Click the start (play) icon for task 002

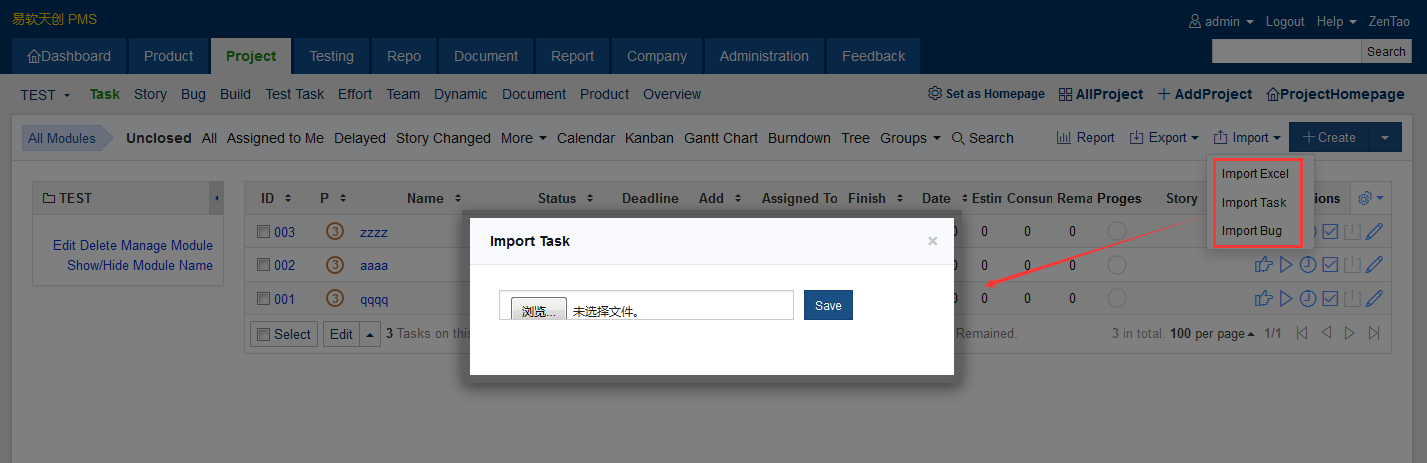click(x=1286, y=265)
